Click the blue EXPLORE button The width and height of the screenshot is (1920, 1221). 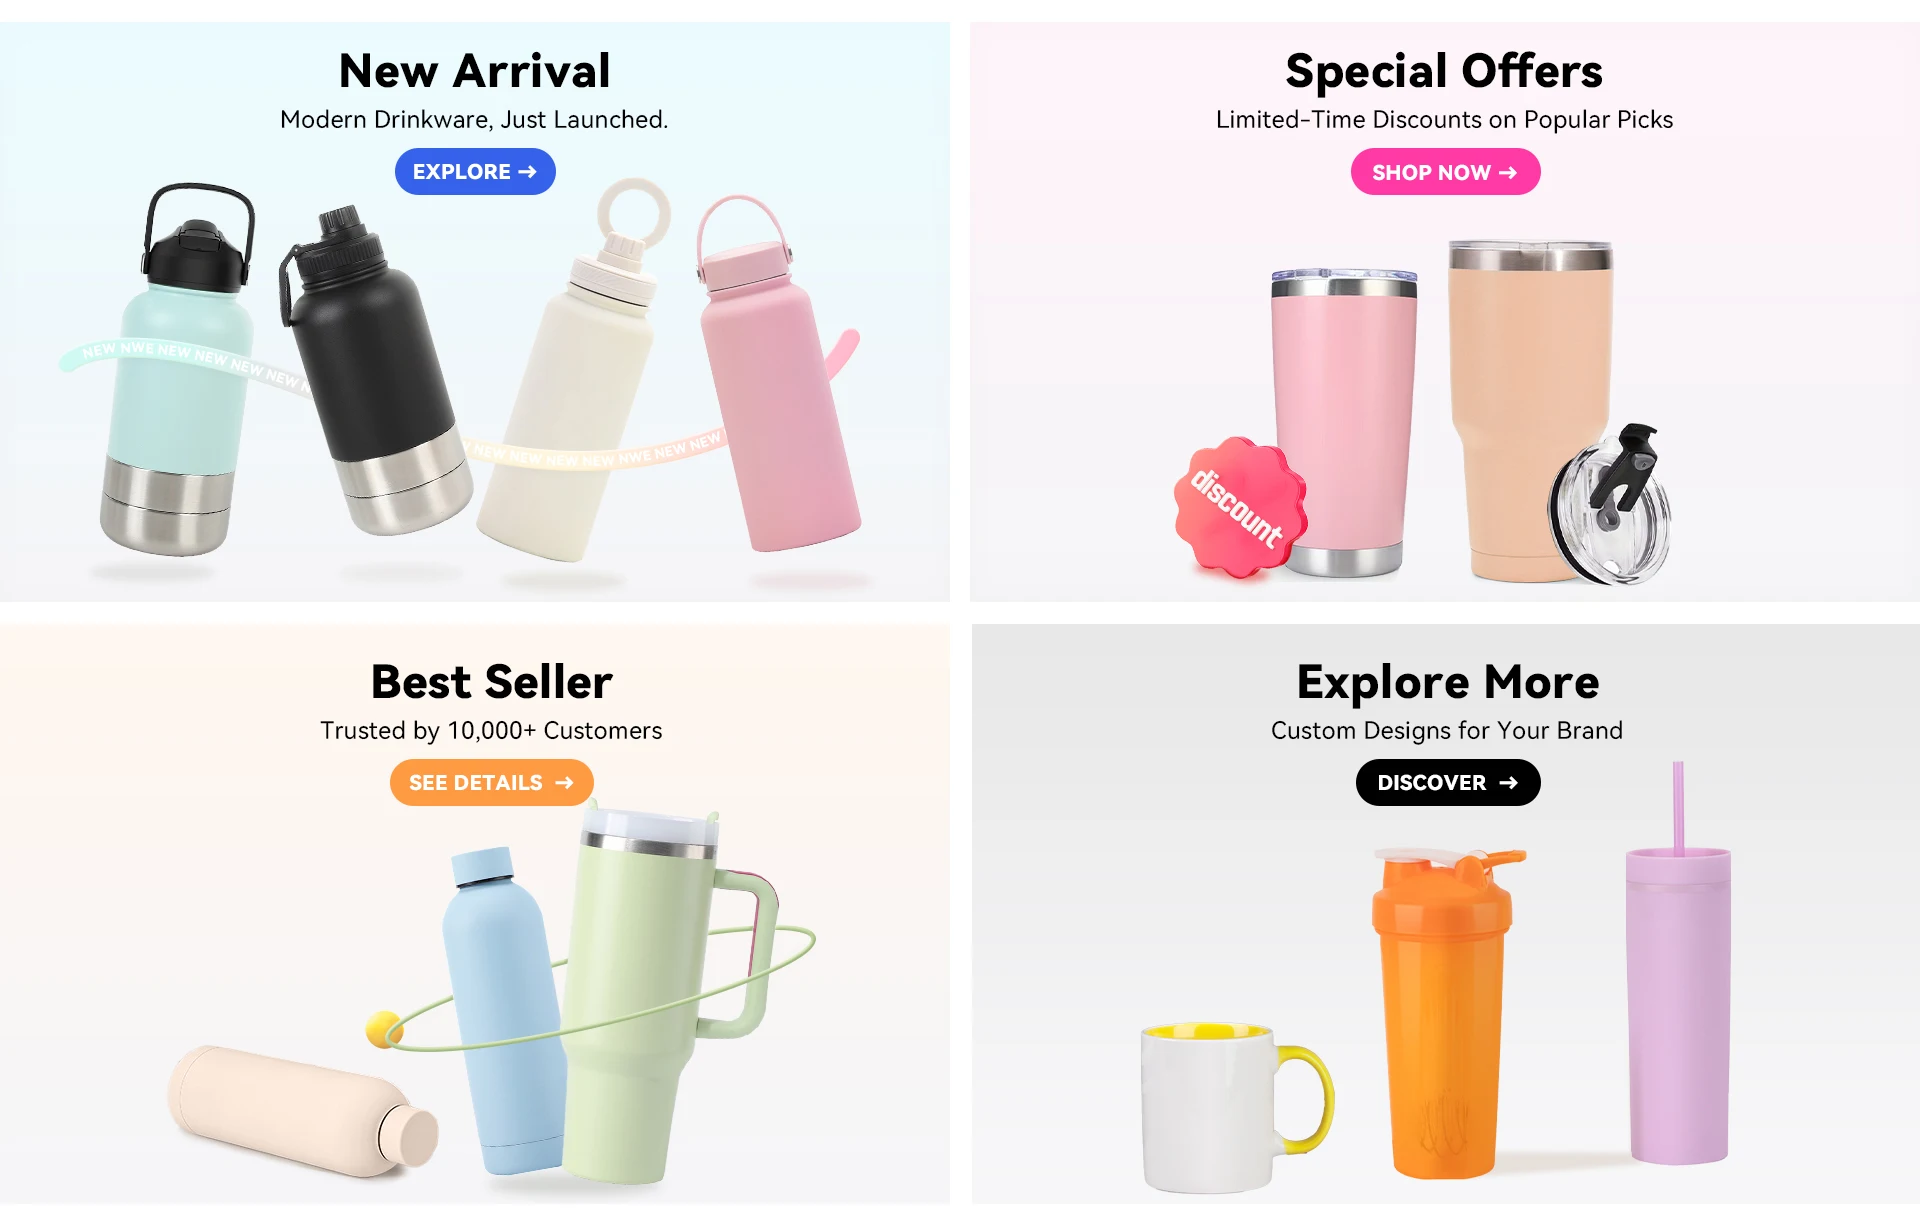[475, 172]
